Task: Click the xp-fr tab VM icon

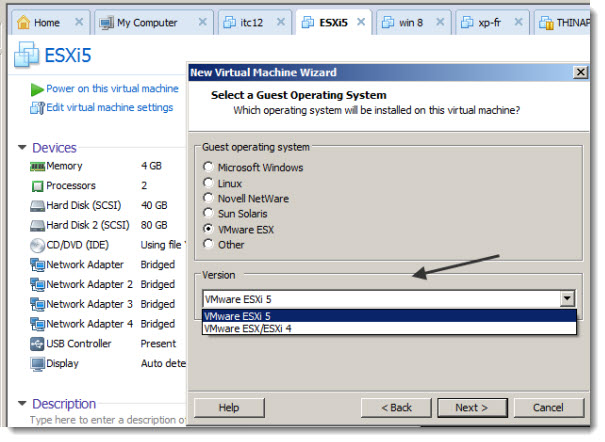Action: pos(467,22)
